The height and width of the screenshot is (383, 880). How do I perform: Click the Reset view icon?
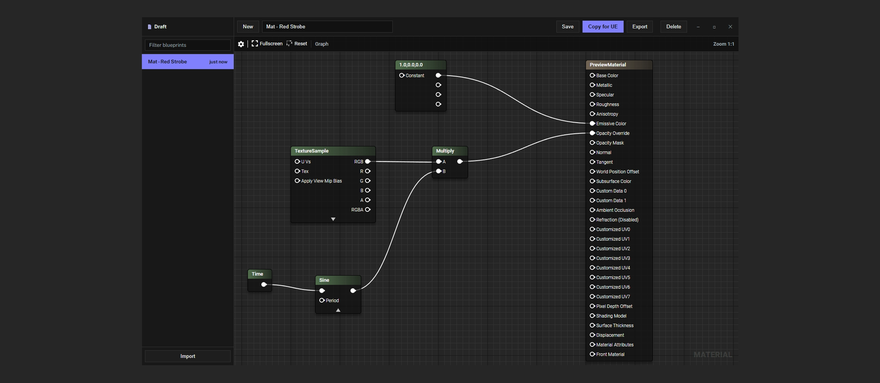[x=290, y=43]
